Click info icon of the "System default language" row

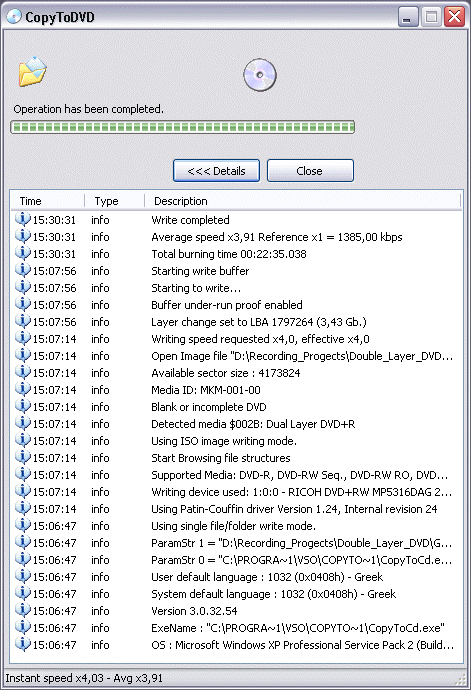click(x=22, y=594)
